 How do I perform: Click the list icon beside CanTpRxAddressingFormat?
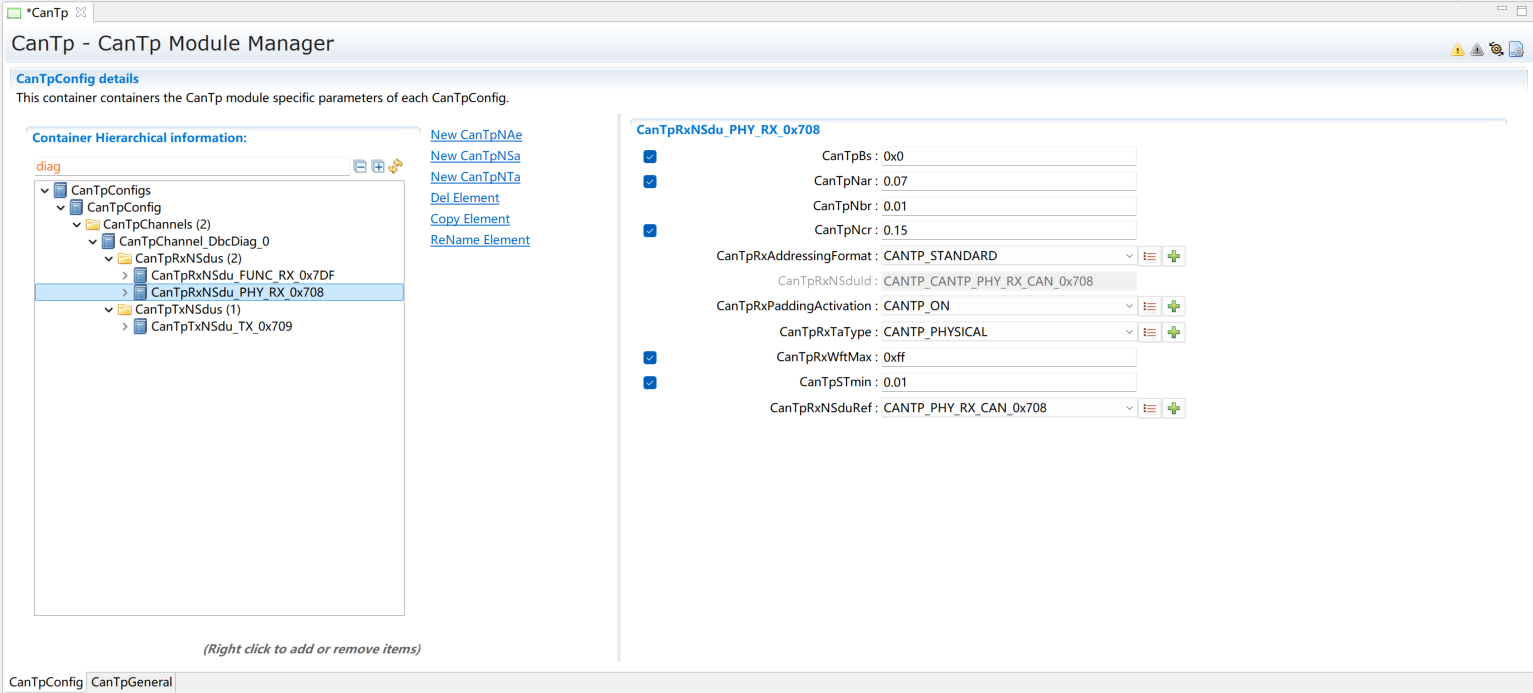pos(1150,256)
